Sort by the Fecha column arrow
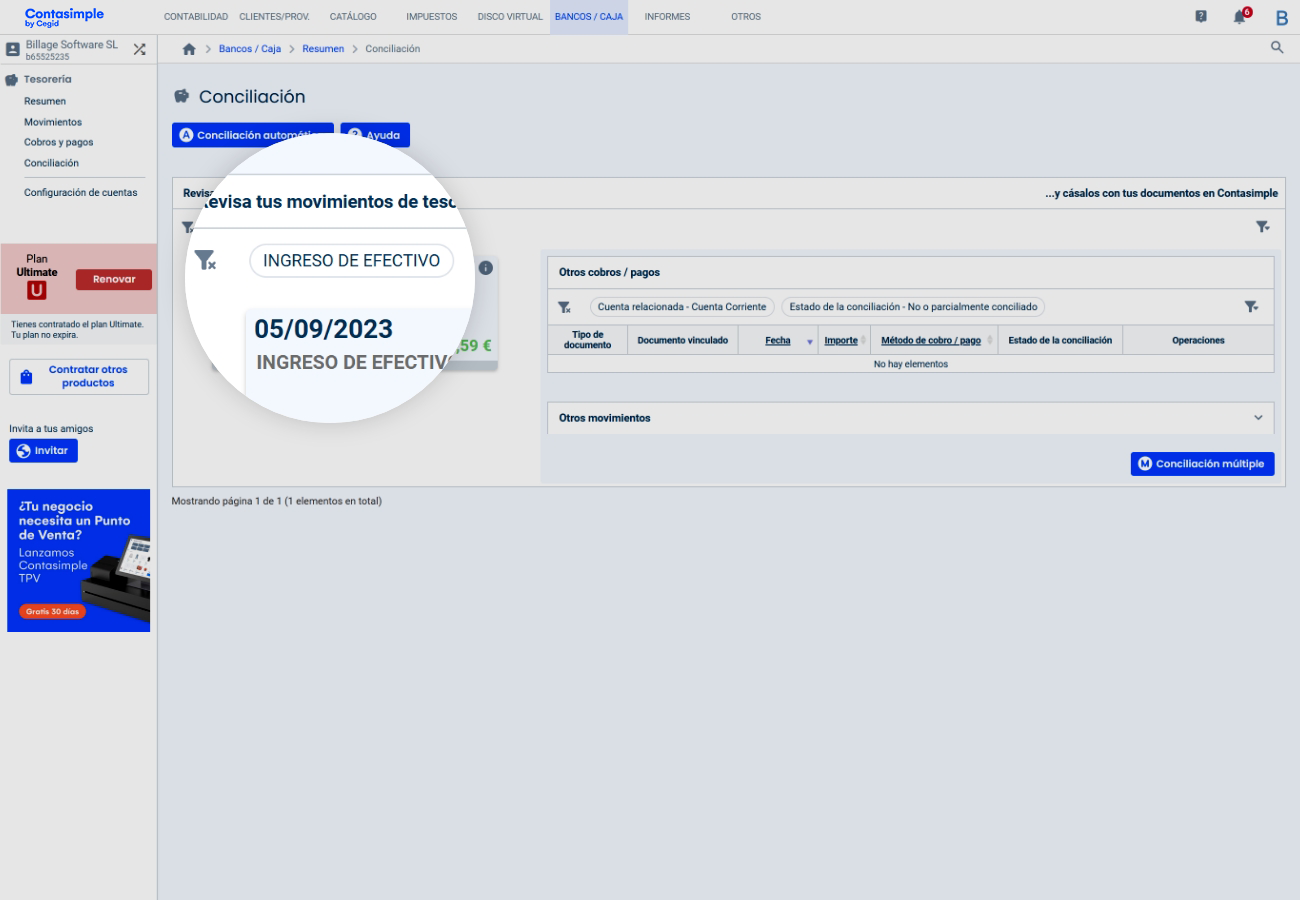Screen dimensions: 1300x900 (809, 341)
